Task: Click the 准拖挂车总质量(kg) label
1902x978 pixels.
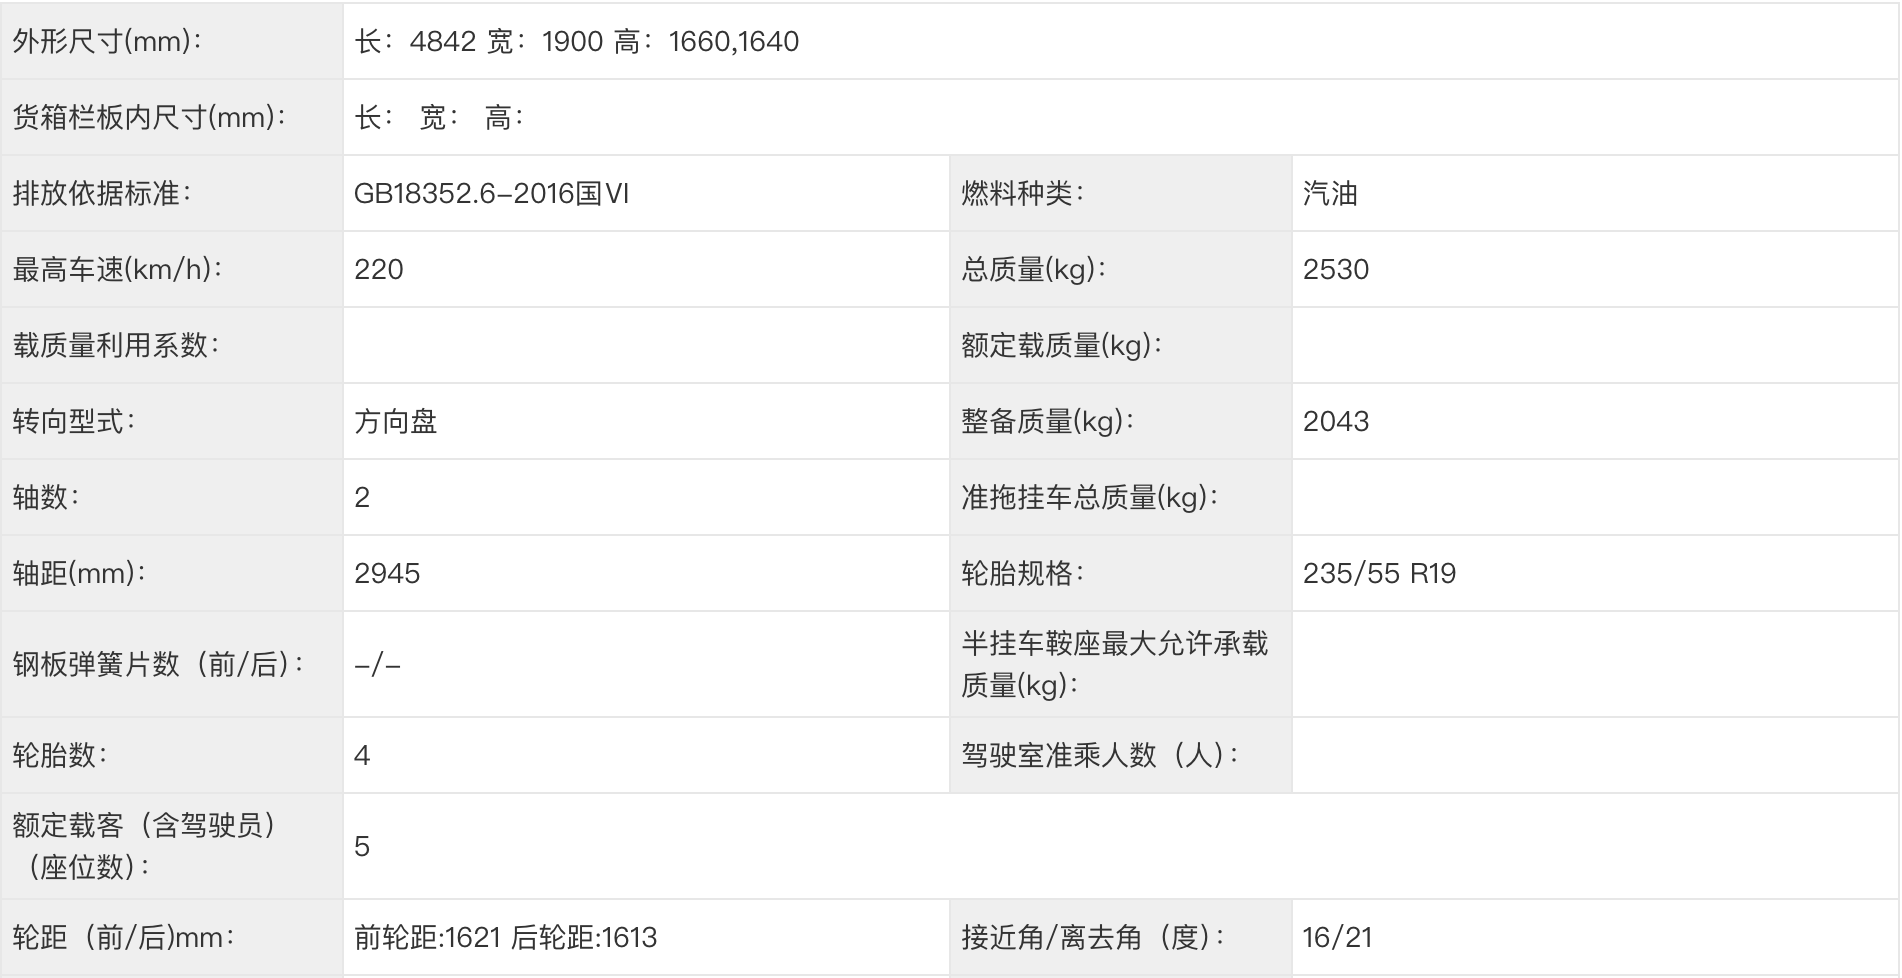Action: (1089, 497)
